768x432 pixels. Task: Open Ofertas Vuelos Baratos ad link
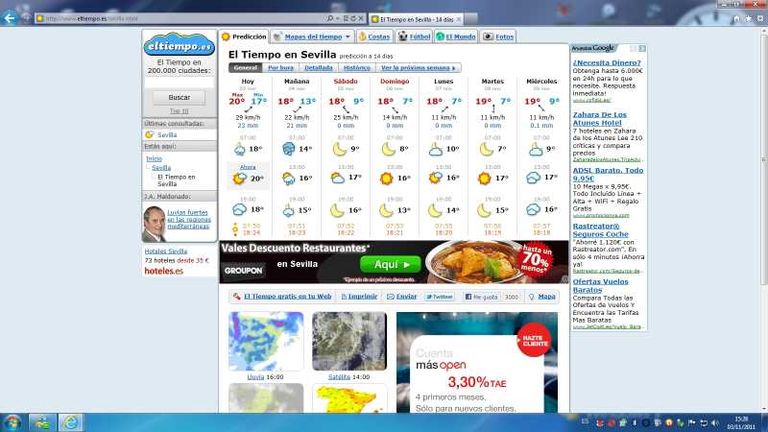600,286
